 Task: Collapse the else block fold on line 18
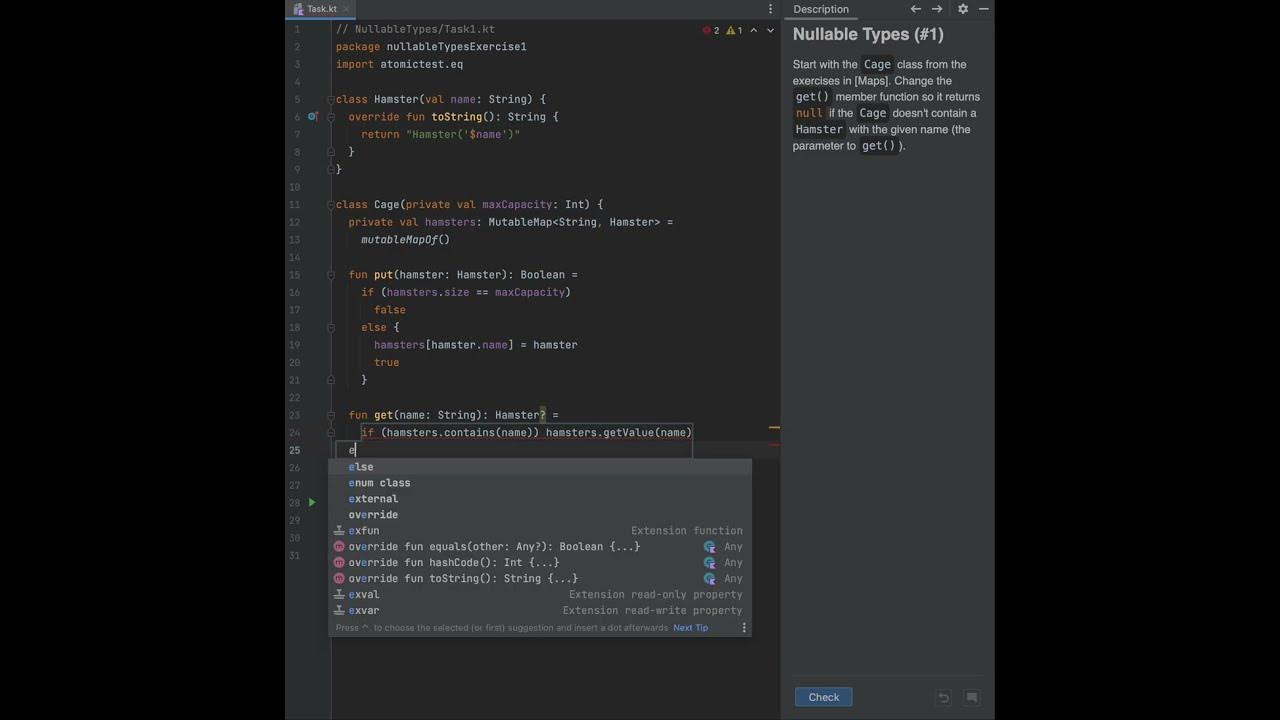(330, 327)
